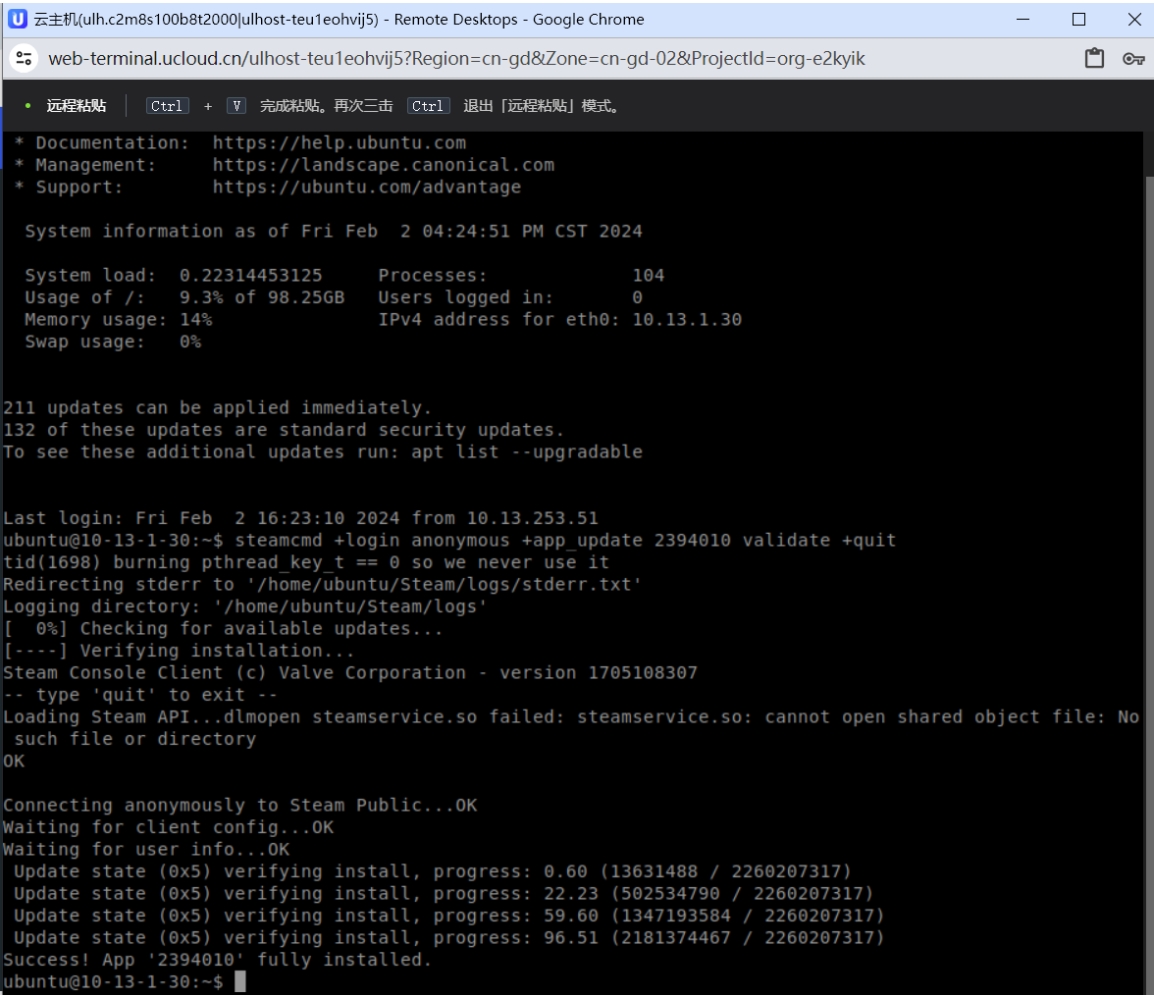The image size is (1154, 995).
Task: Close the Remote Desktops Chrome window
Action: click(x=1134, y=19)
